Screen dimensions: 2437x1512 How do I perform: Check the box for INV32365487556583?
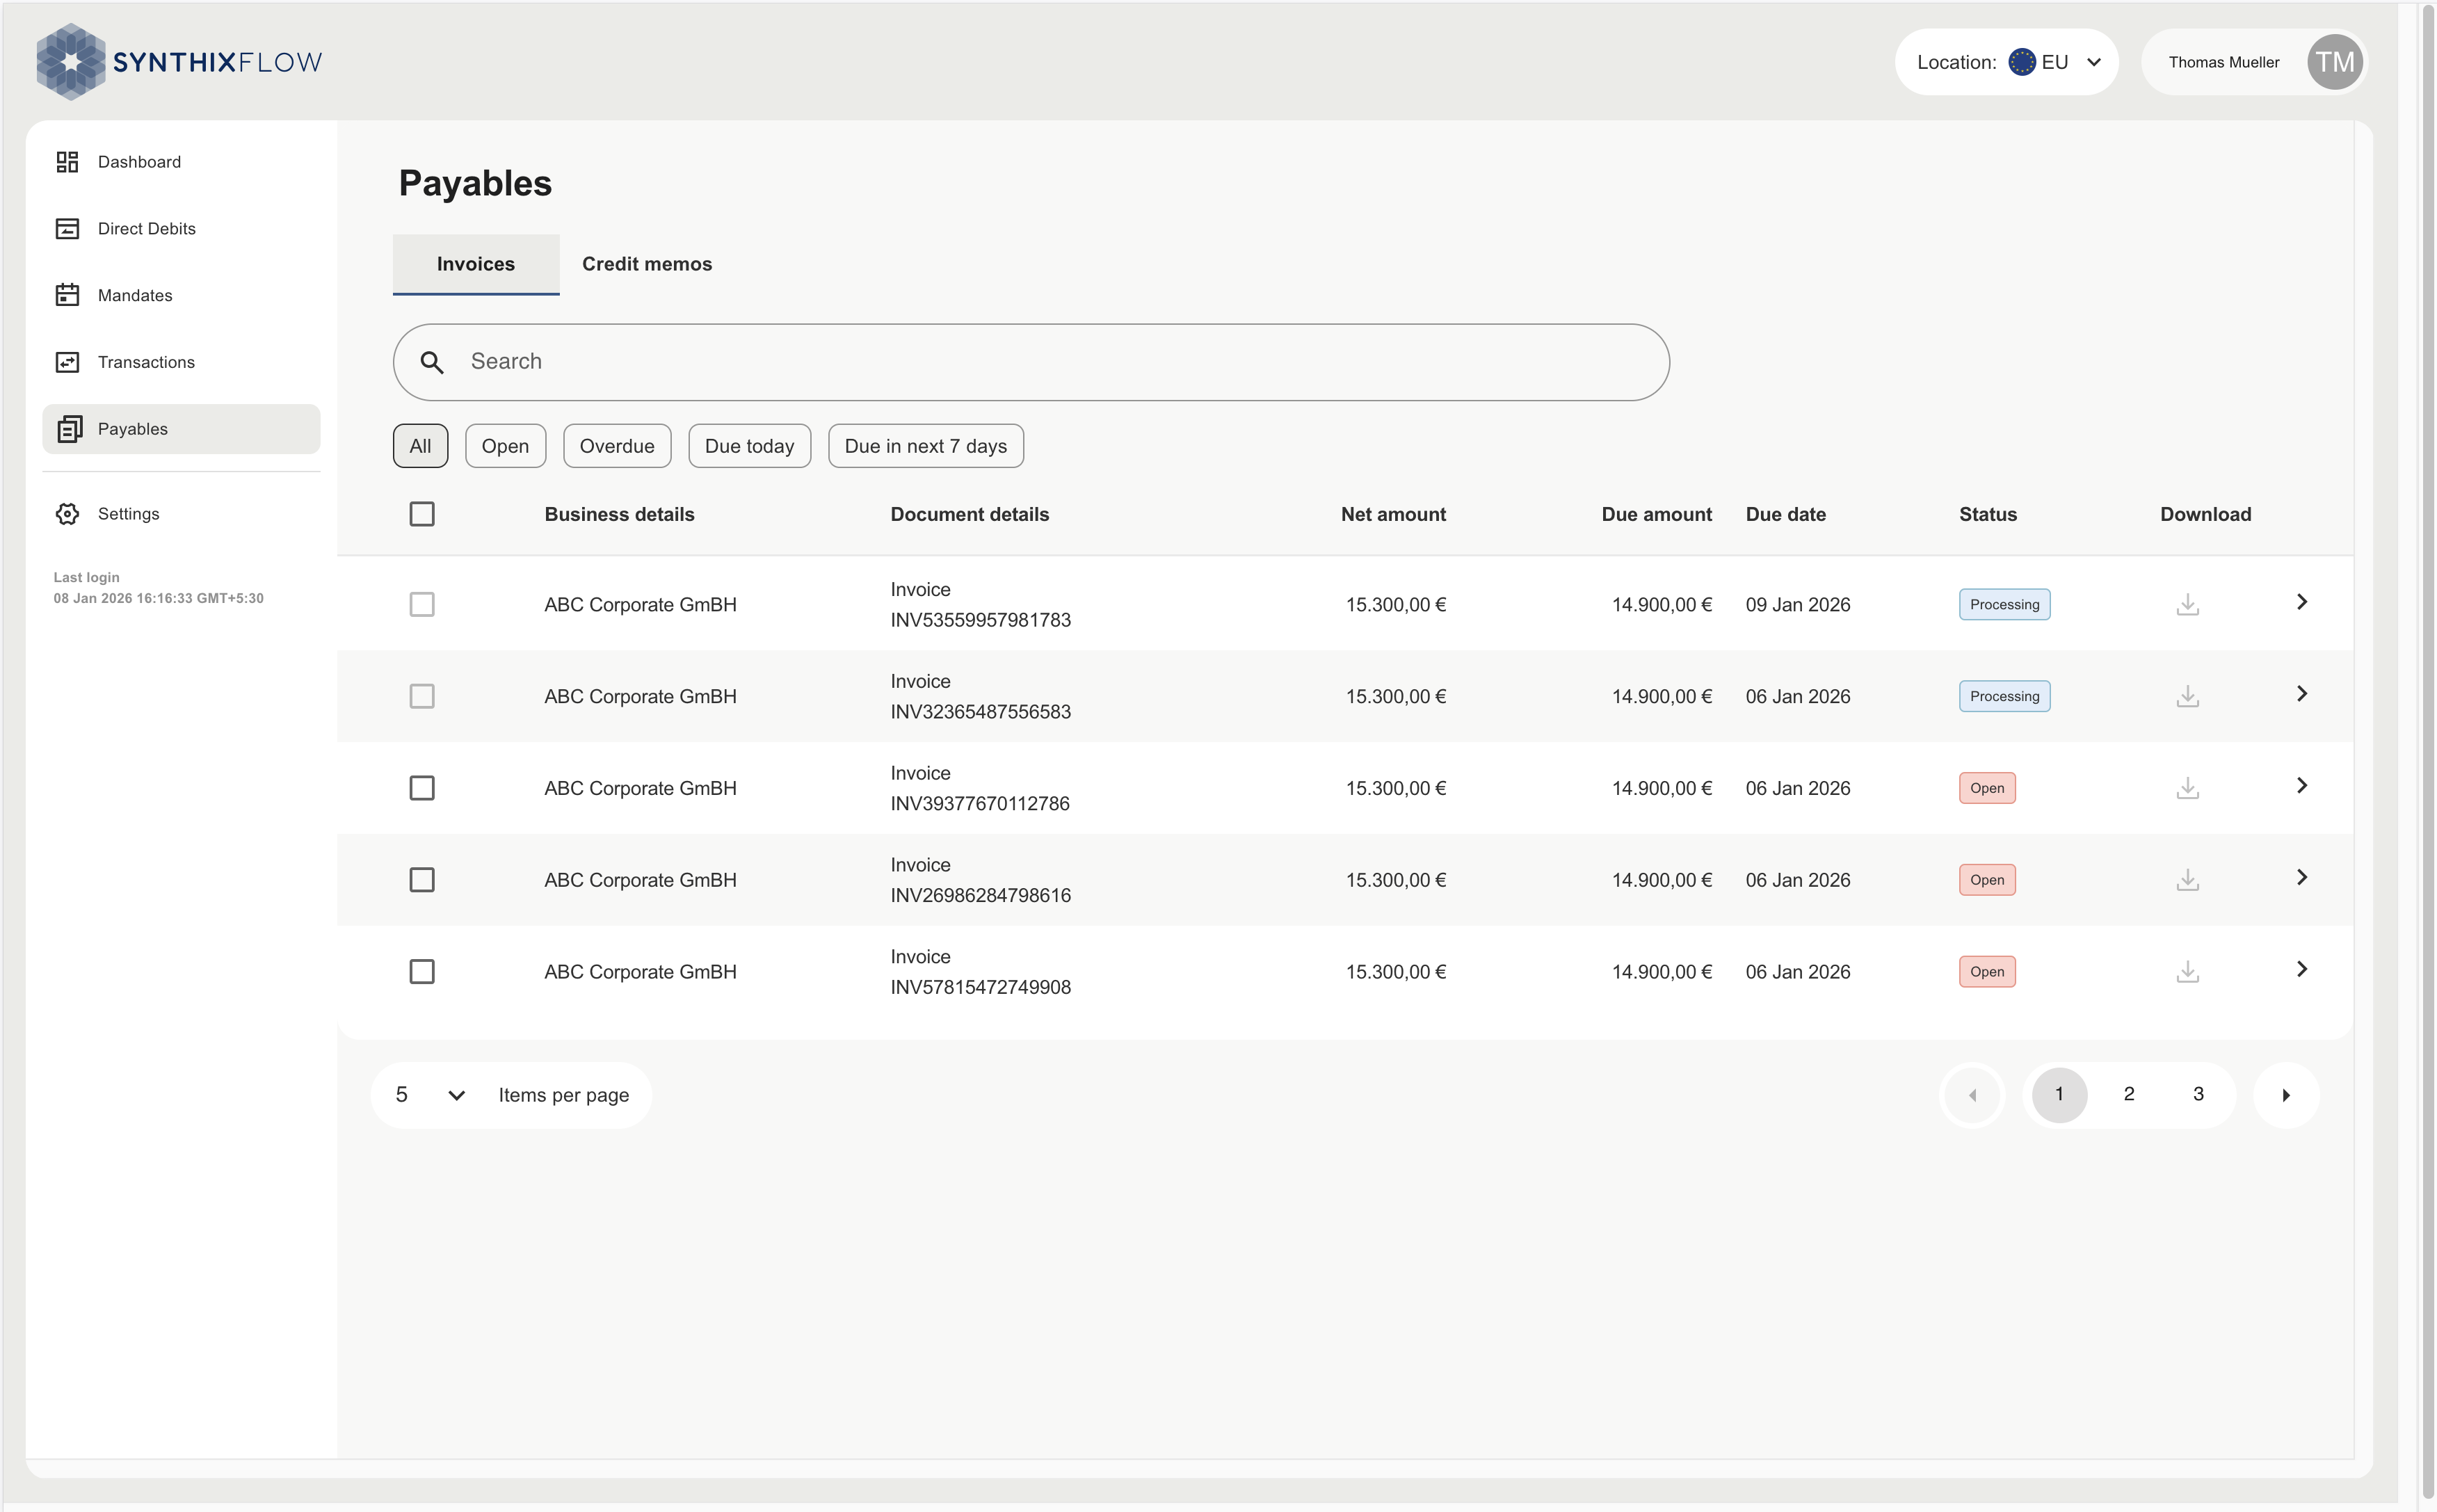pos(422,696)
